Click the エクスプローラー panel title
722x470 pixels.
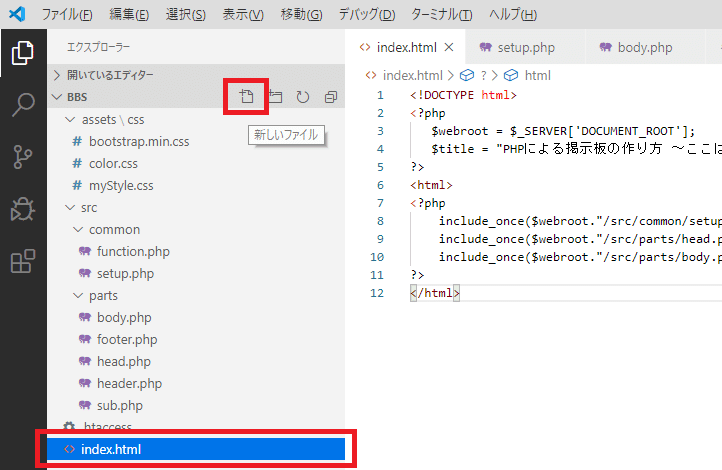[x=98, y=47]
